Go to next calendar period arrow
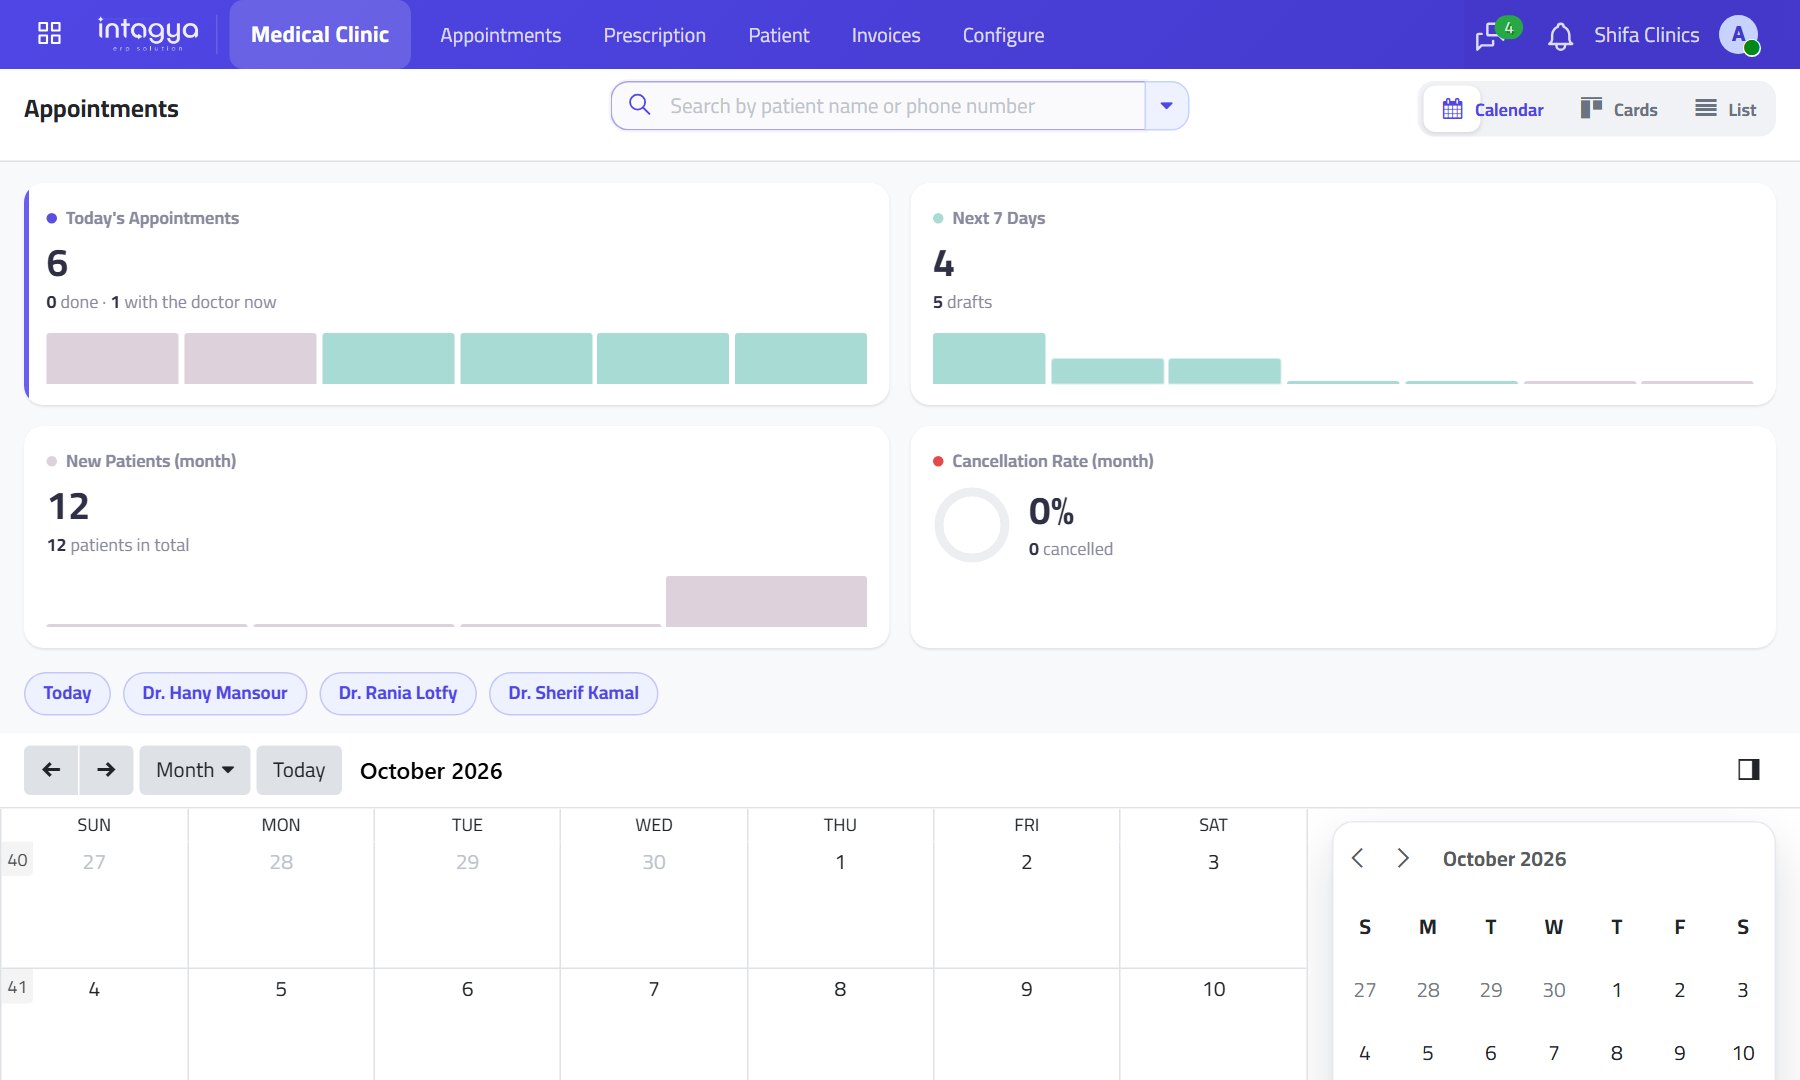This screenshot has width=1800, height=1080. click(x=106, y=770)
